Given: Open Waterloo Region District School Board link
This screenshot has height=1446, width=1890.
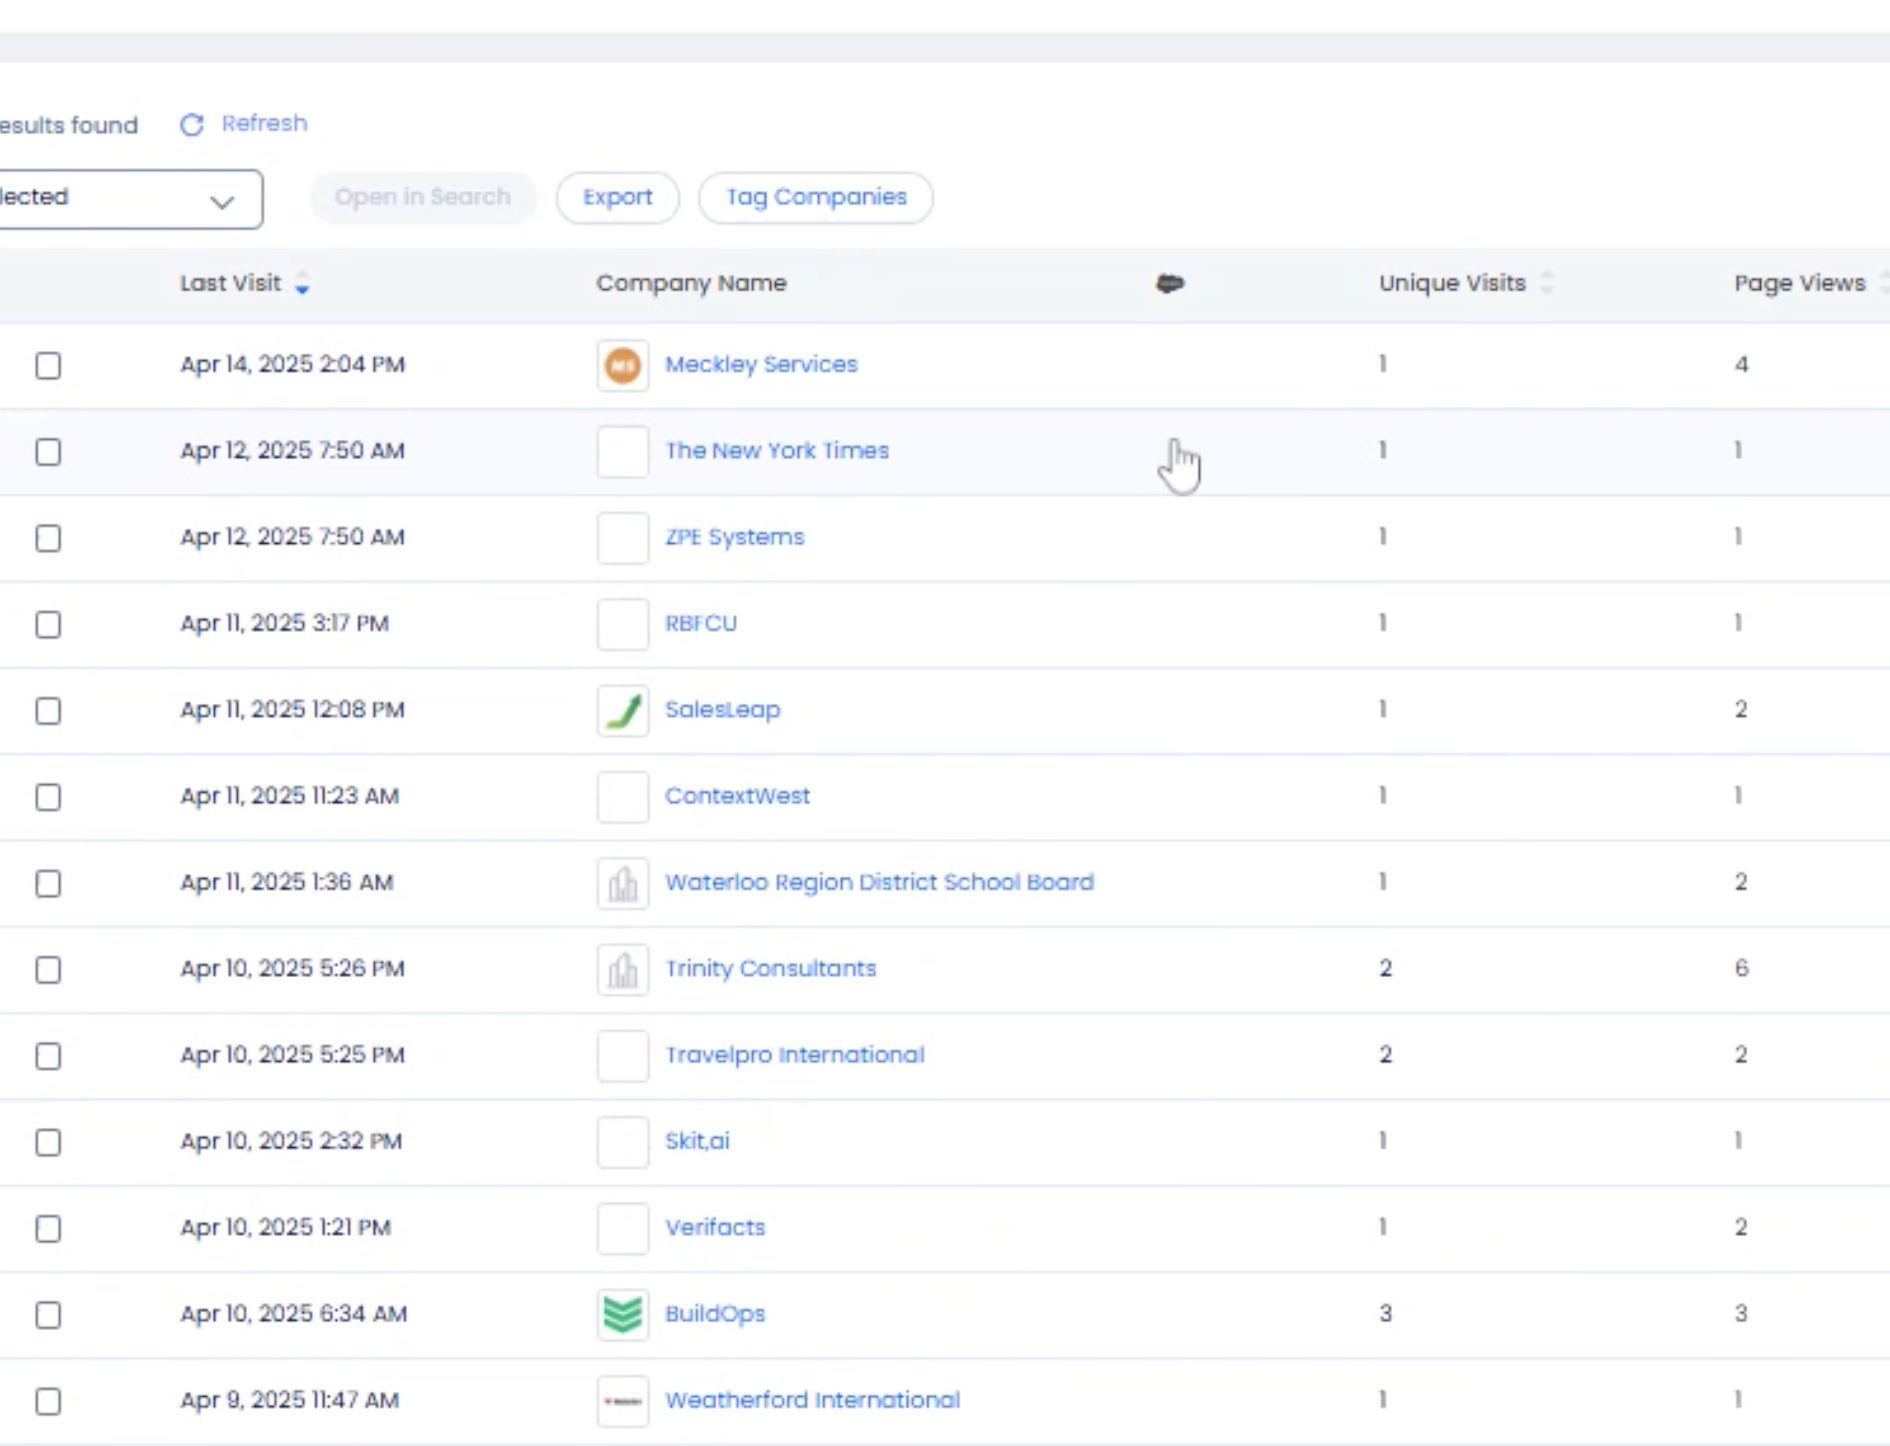Looking at the screenshot, I should [879, 883].
